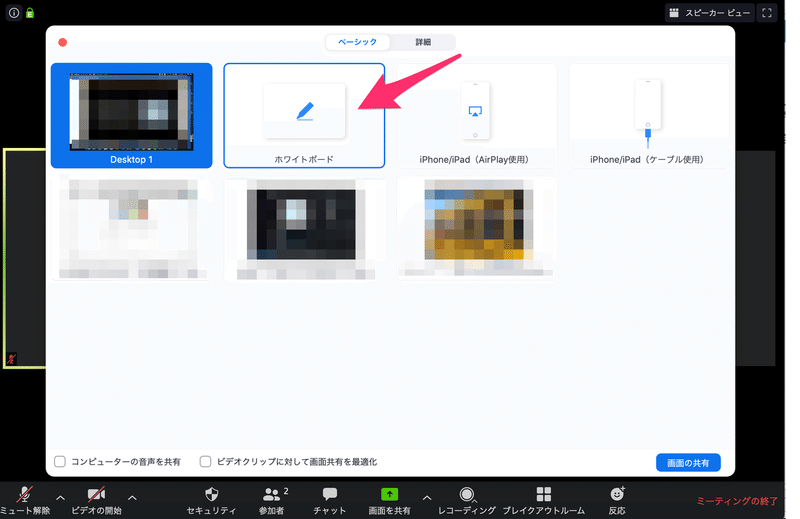Image resolution: width=800 pixels, height=519 pixels.
Task: Open the 反応 reactions menu
Action: click(617, 500)
